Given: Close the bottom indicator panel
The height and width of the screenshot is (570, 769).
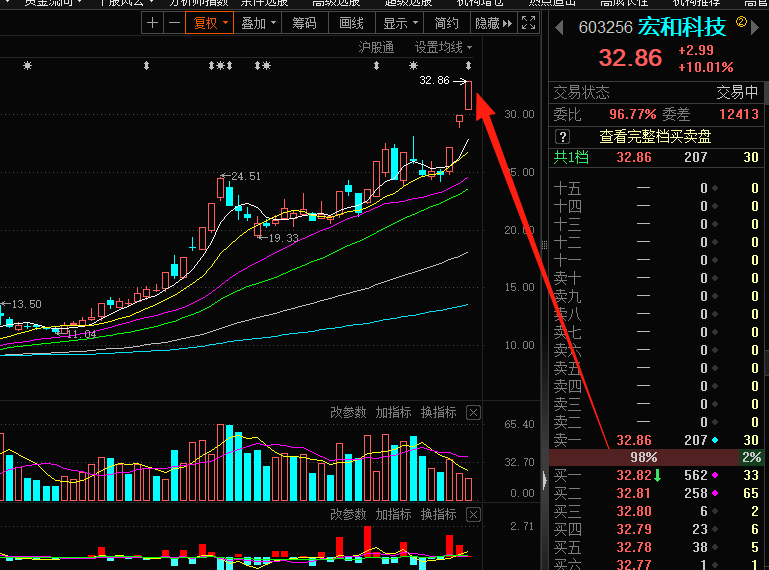Looking at the screenshot, I should (x=473, y=515).
